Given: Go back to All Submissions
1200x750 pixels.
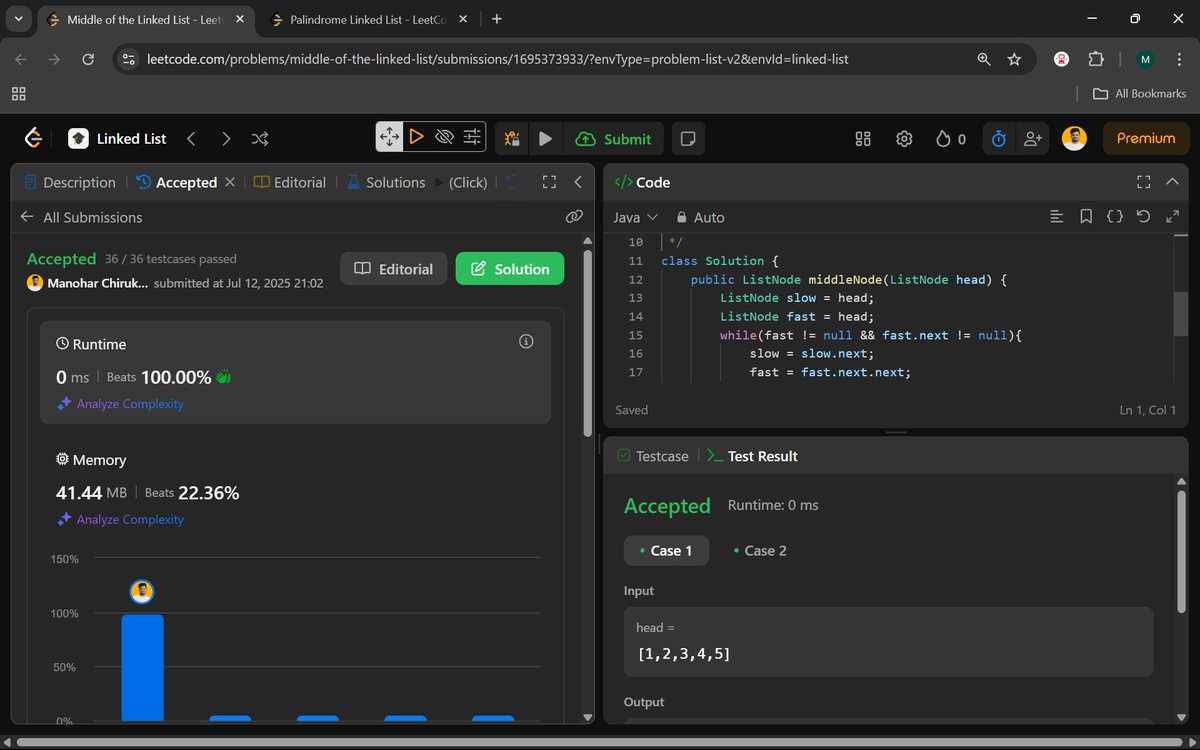Looking at the screenshot, I should point(81,217).
